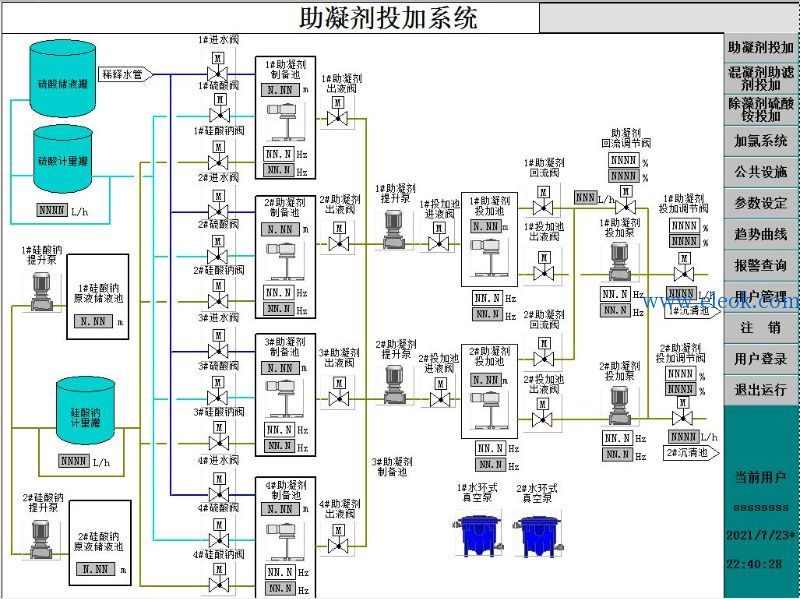Click the 参数设定 button
The height and width of the screenshot is (599, 800).
760,203
